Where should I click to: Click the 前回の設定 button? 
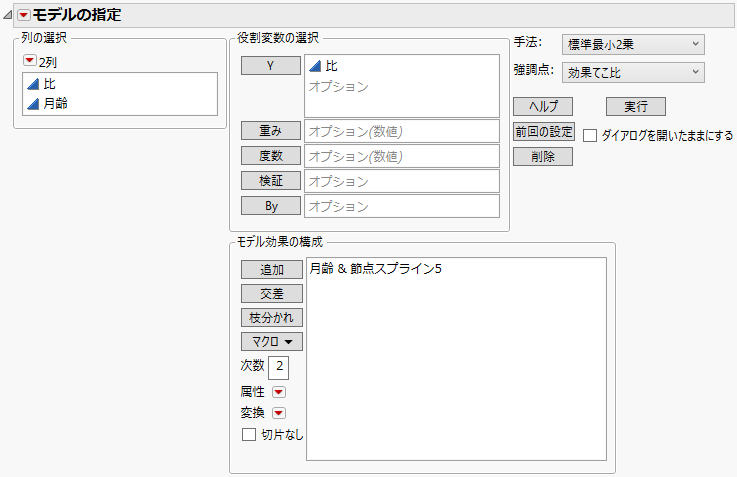click(x=544, y=132)
